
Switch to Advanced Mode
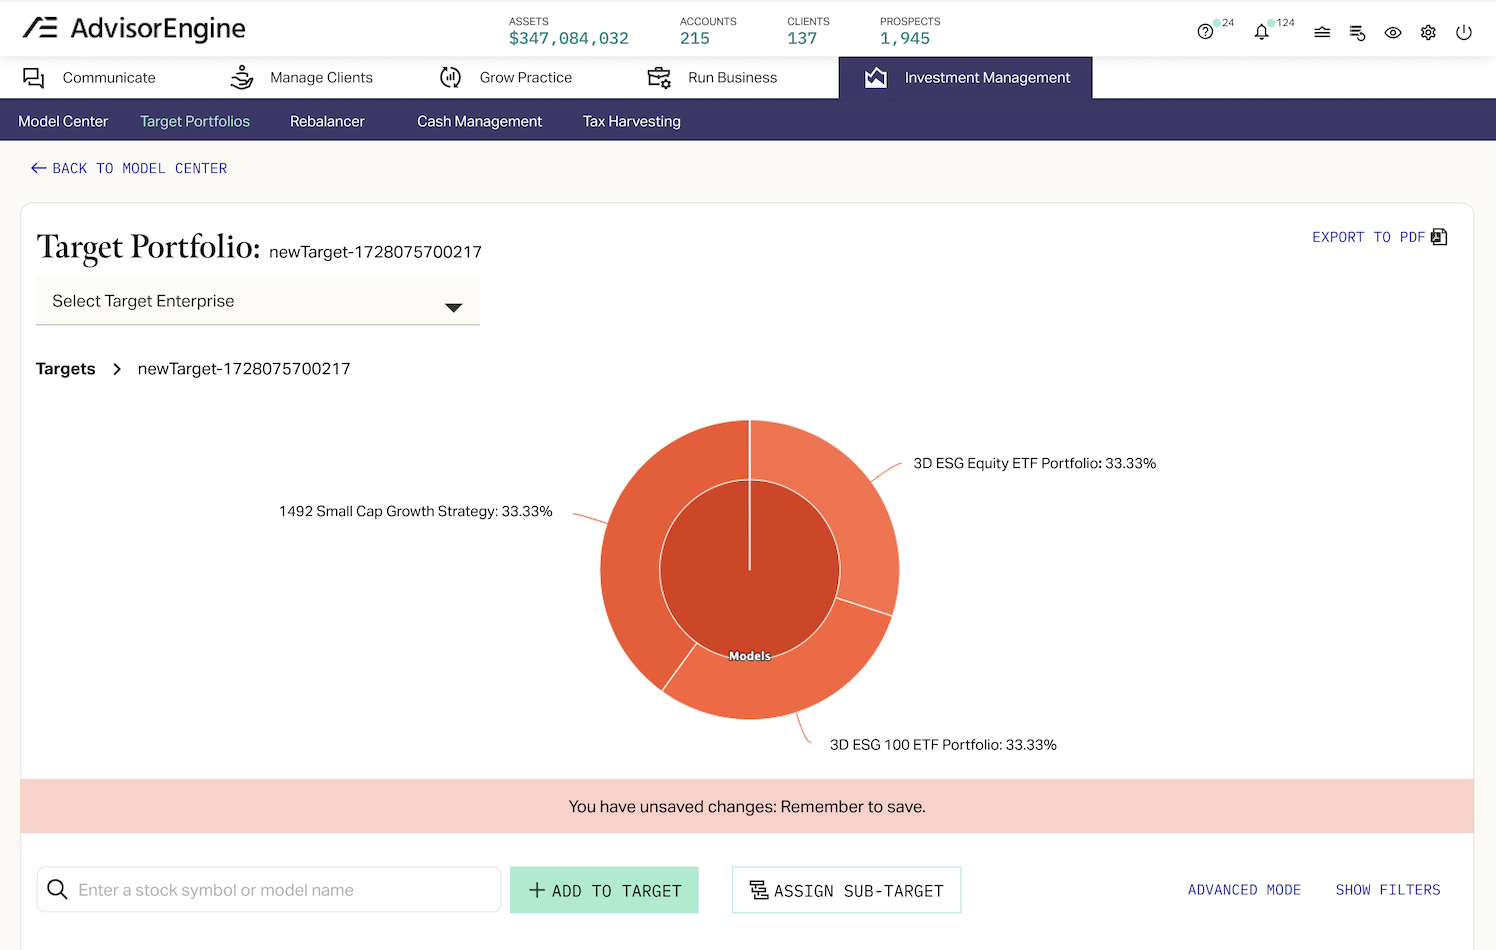tap(1244, 889)
